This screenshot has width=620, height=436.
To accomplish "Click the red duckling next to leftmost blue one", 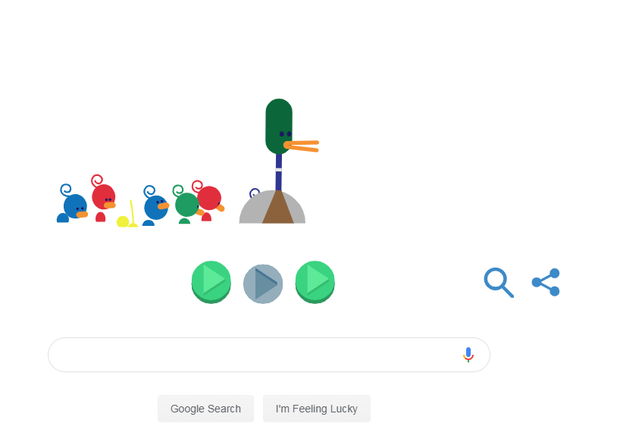I will tap(103, 198).
